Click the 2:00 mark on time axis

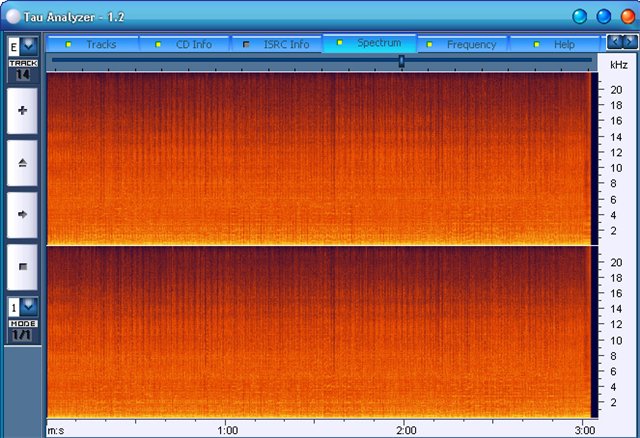404,428
